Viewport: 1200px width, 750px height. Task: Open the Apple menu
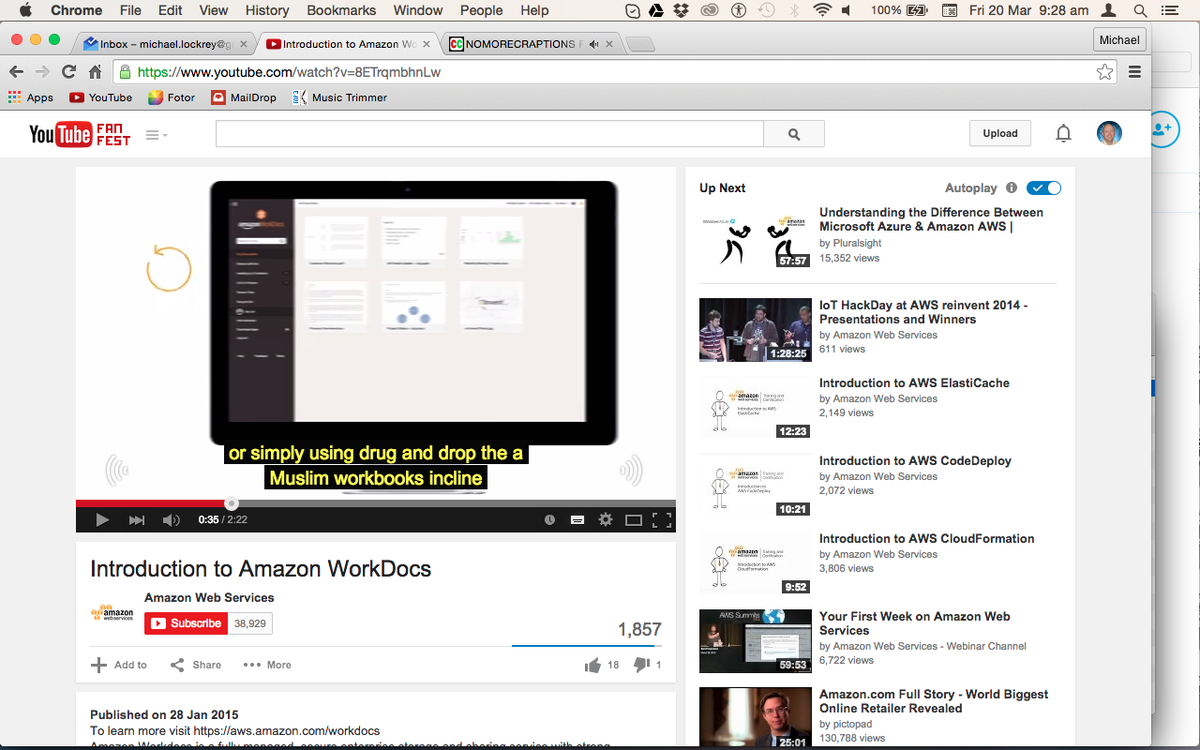tap(26, 10)
